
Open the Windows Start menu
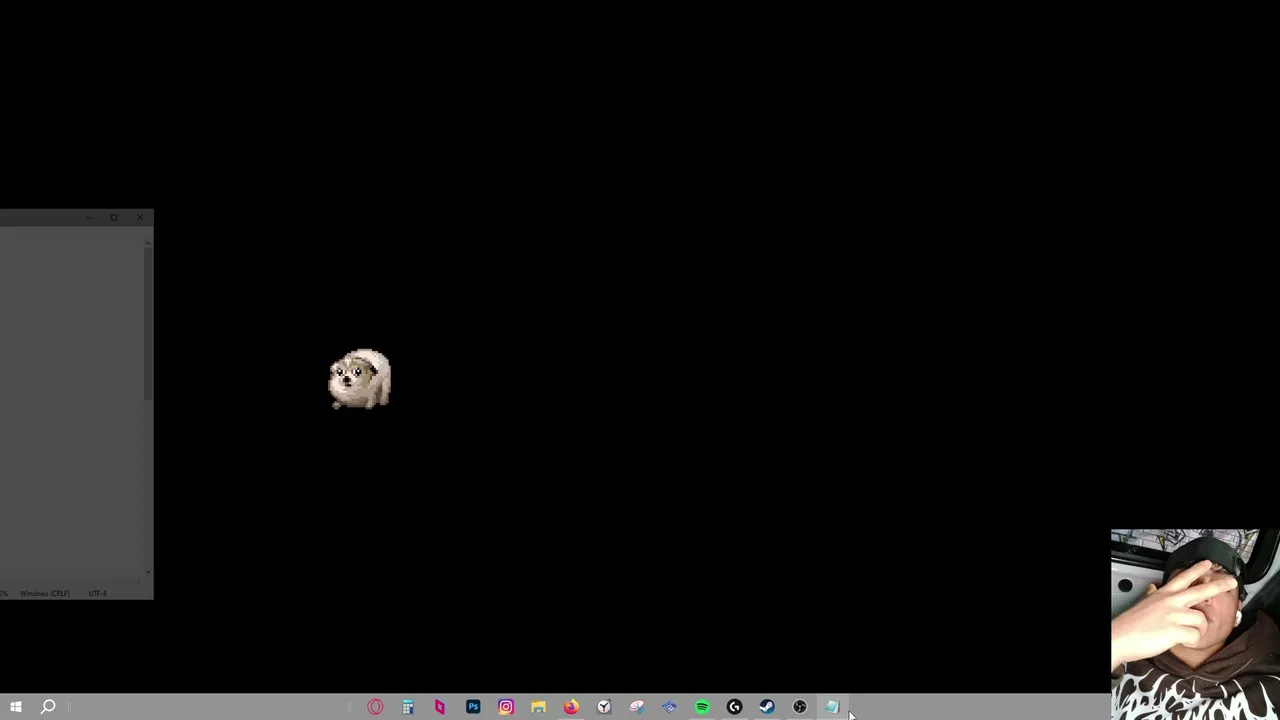pos(15,707)
